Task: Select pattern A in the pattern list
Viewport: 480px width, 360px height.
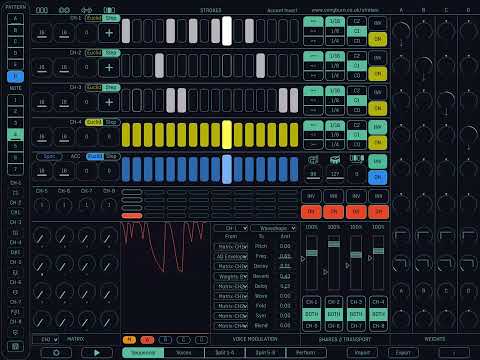Action: click(15, 19)
